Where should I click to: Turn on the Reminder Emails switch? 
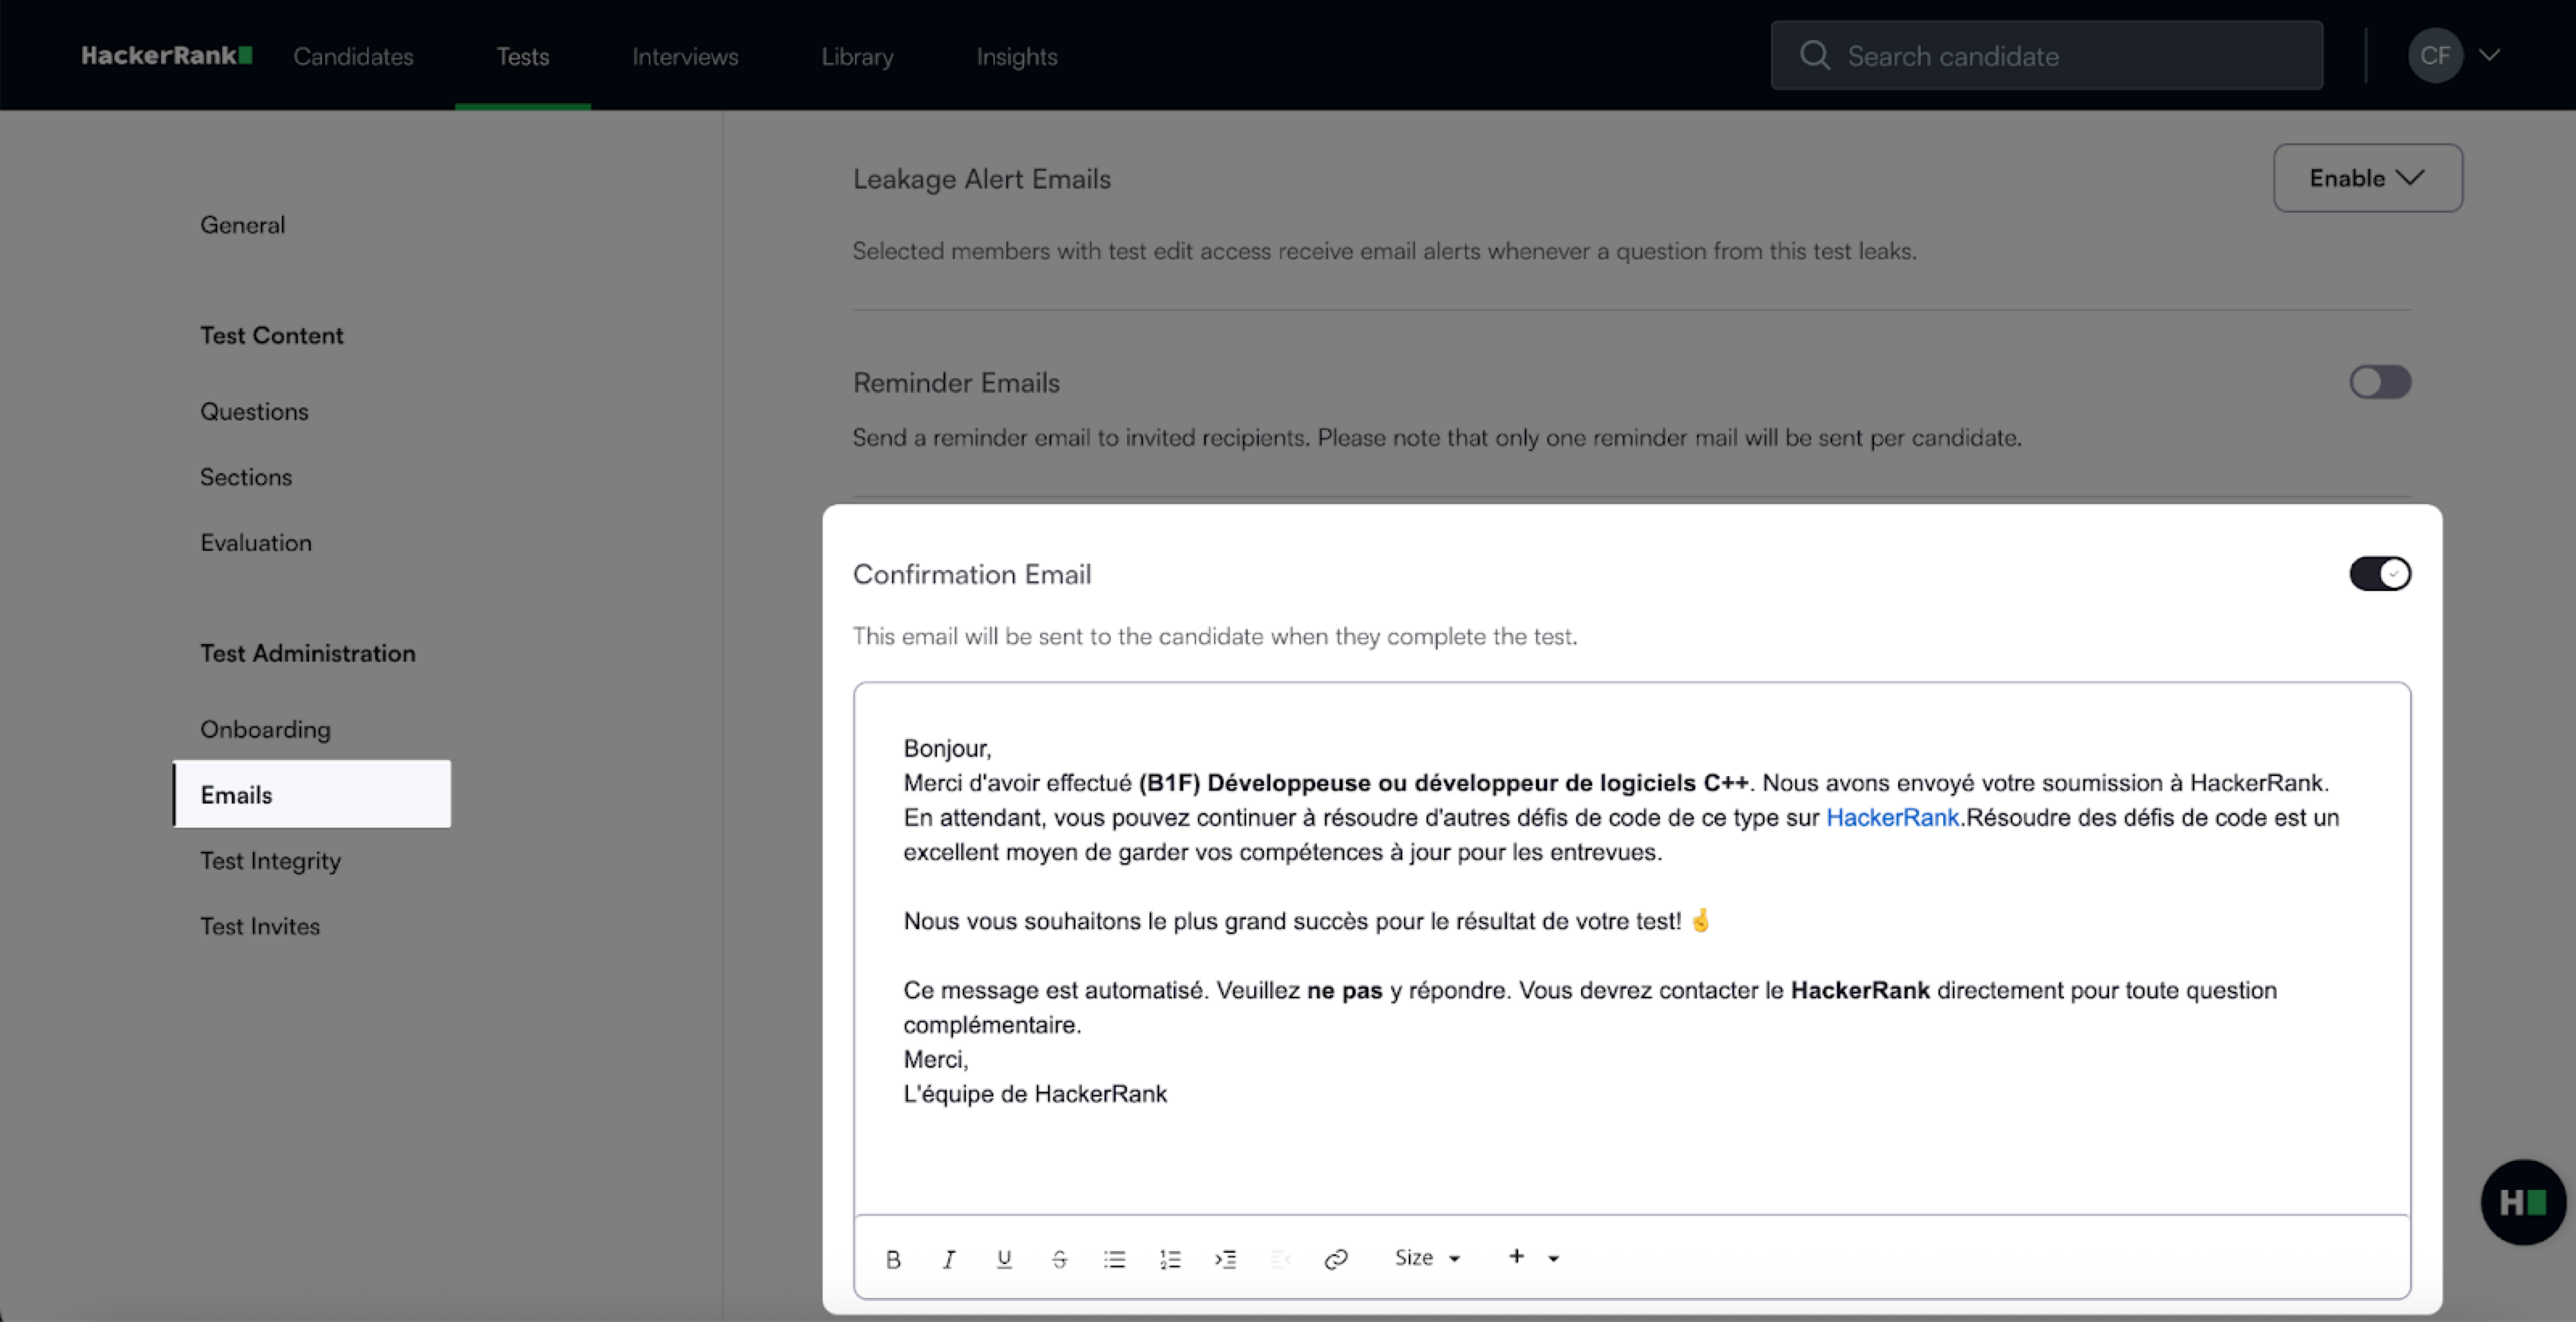(x=2380, y=382)
